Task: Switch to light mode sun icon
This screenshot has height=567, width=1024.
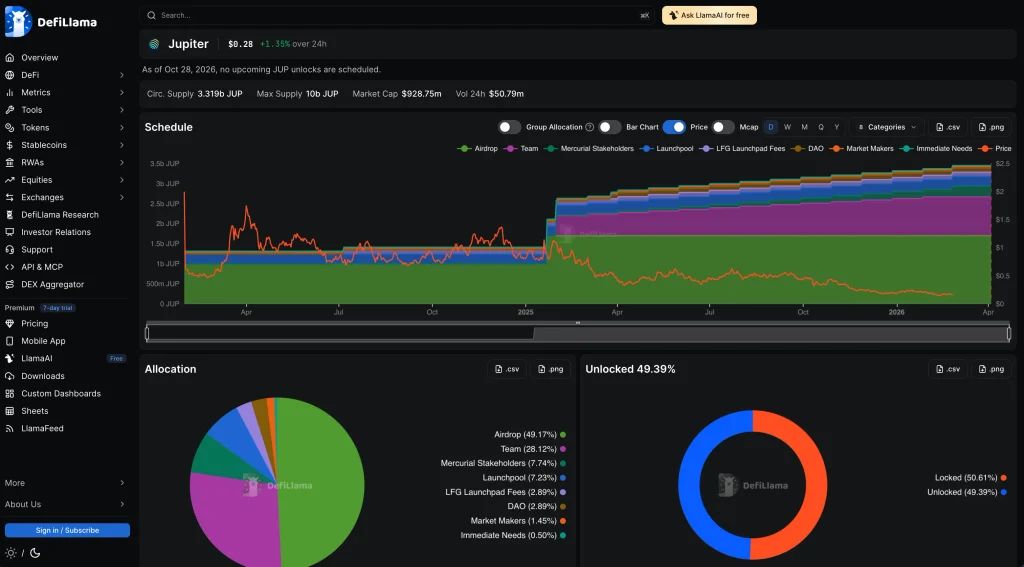Action: click(10, 553)
